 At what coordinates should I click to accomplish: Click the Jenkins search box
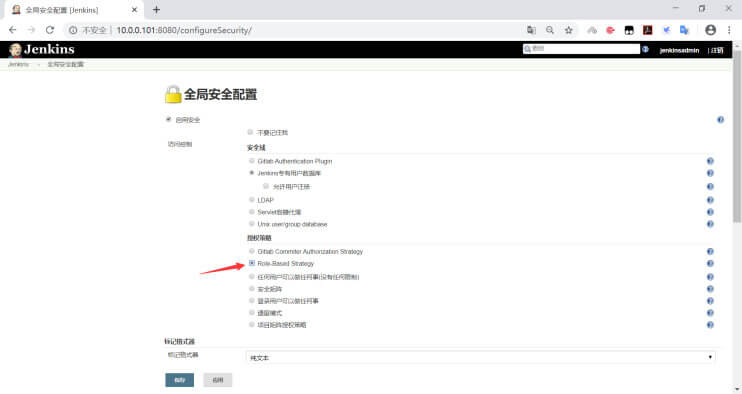point(581,49)
